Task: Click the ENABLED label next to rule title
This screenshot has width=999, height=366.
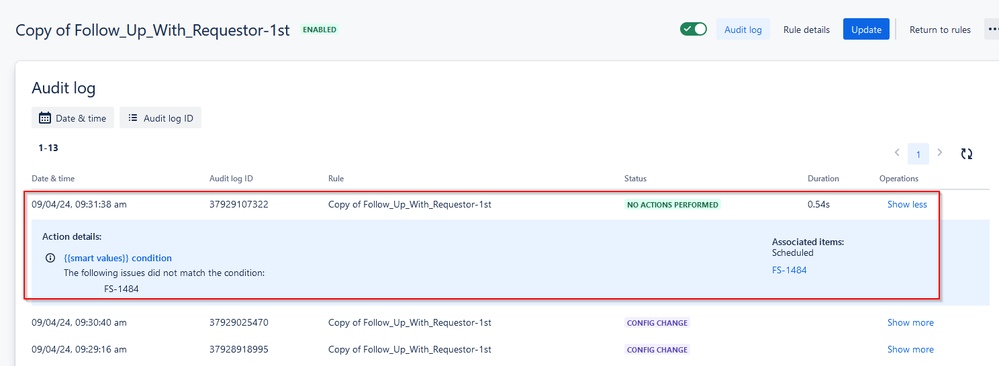Action: click(x=319, y=29)
